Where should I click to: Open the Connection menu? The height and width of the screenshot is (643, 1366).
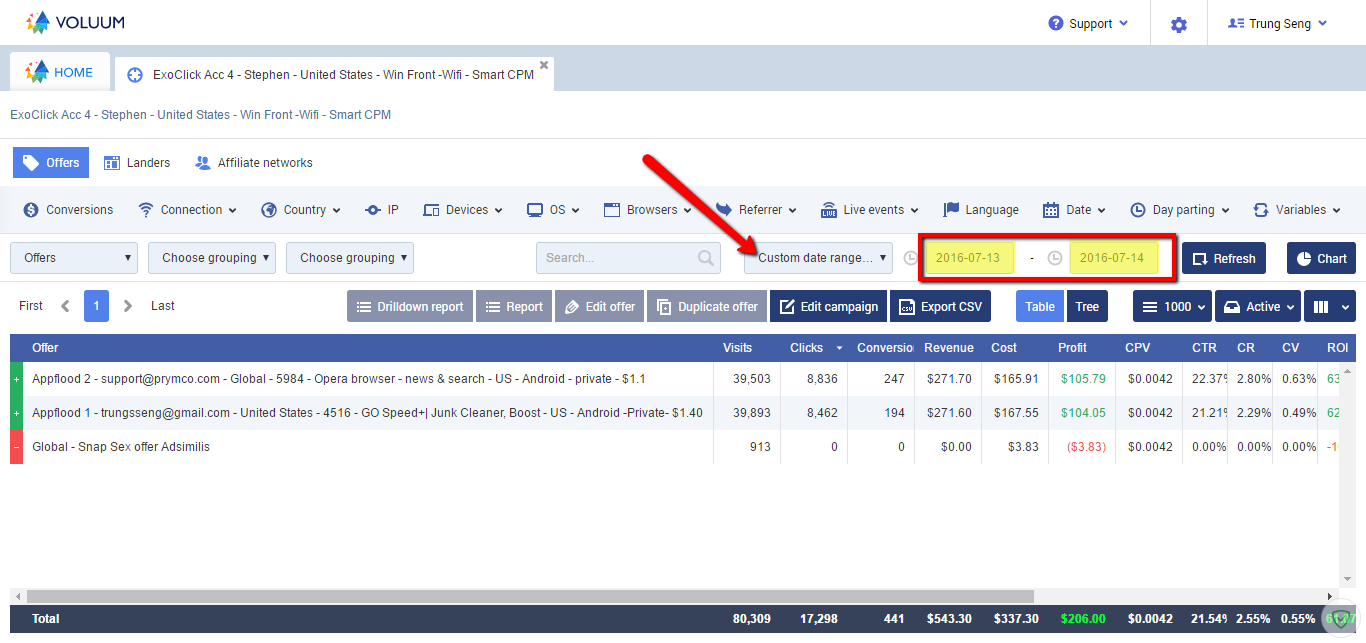click(187, 210)
